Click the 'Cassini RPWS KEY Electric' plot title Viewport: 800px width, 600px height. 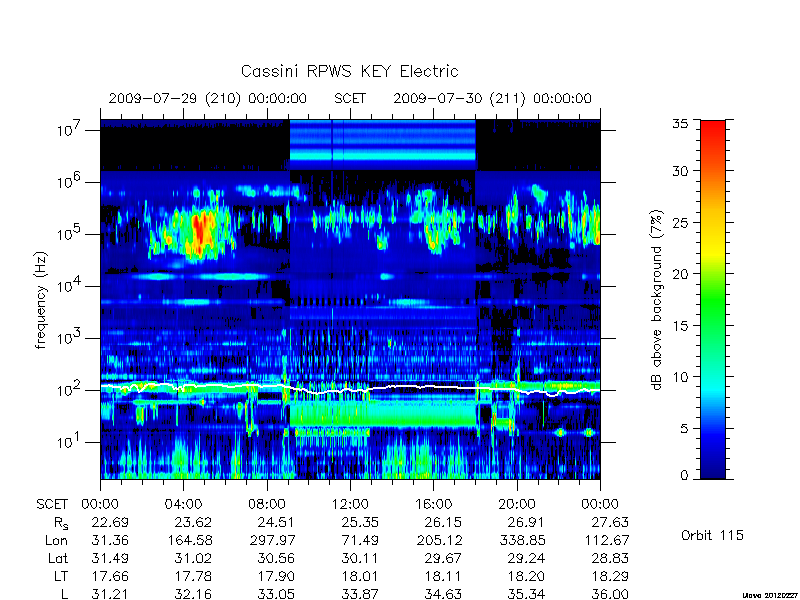click(349, 71)
